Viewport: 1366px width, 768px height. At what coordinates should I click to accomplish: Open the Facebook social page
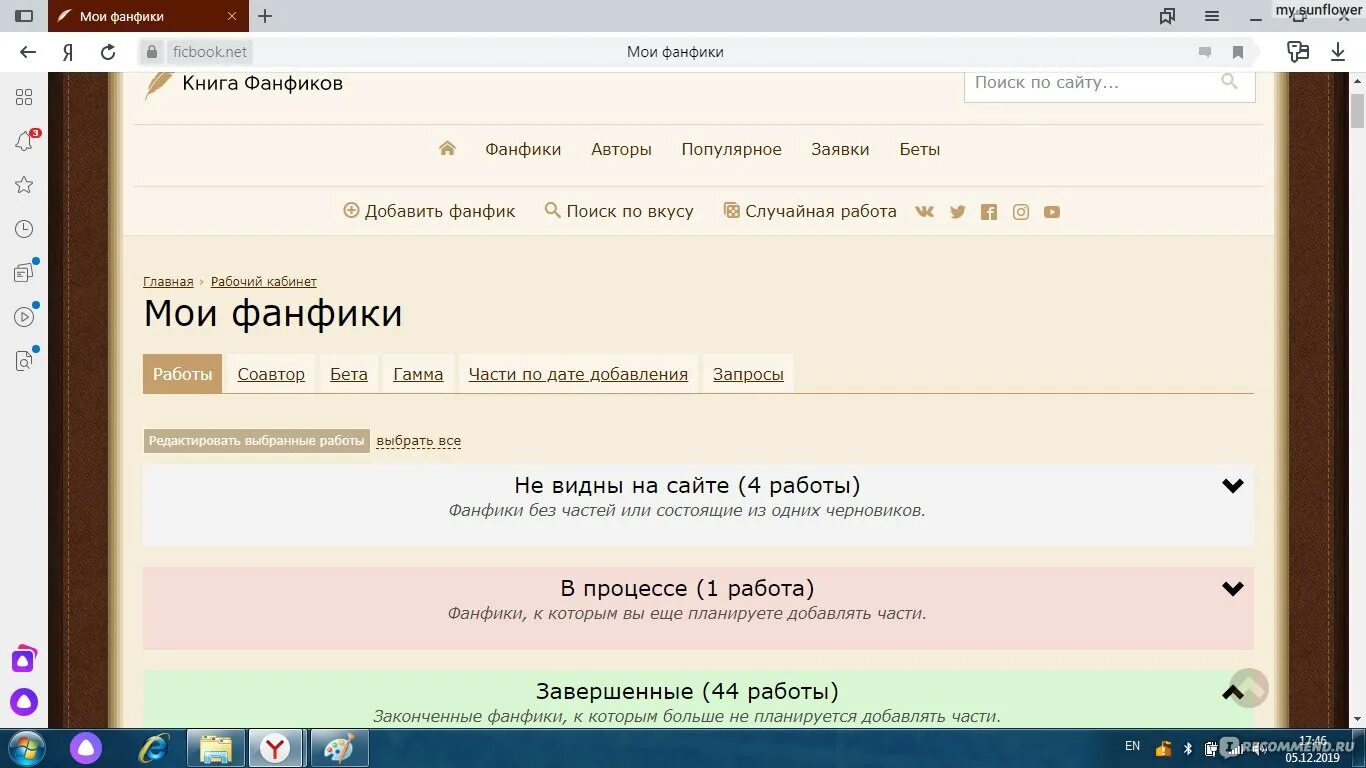pos(989,212)
